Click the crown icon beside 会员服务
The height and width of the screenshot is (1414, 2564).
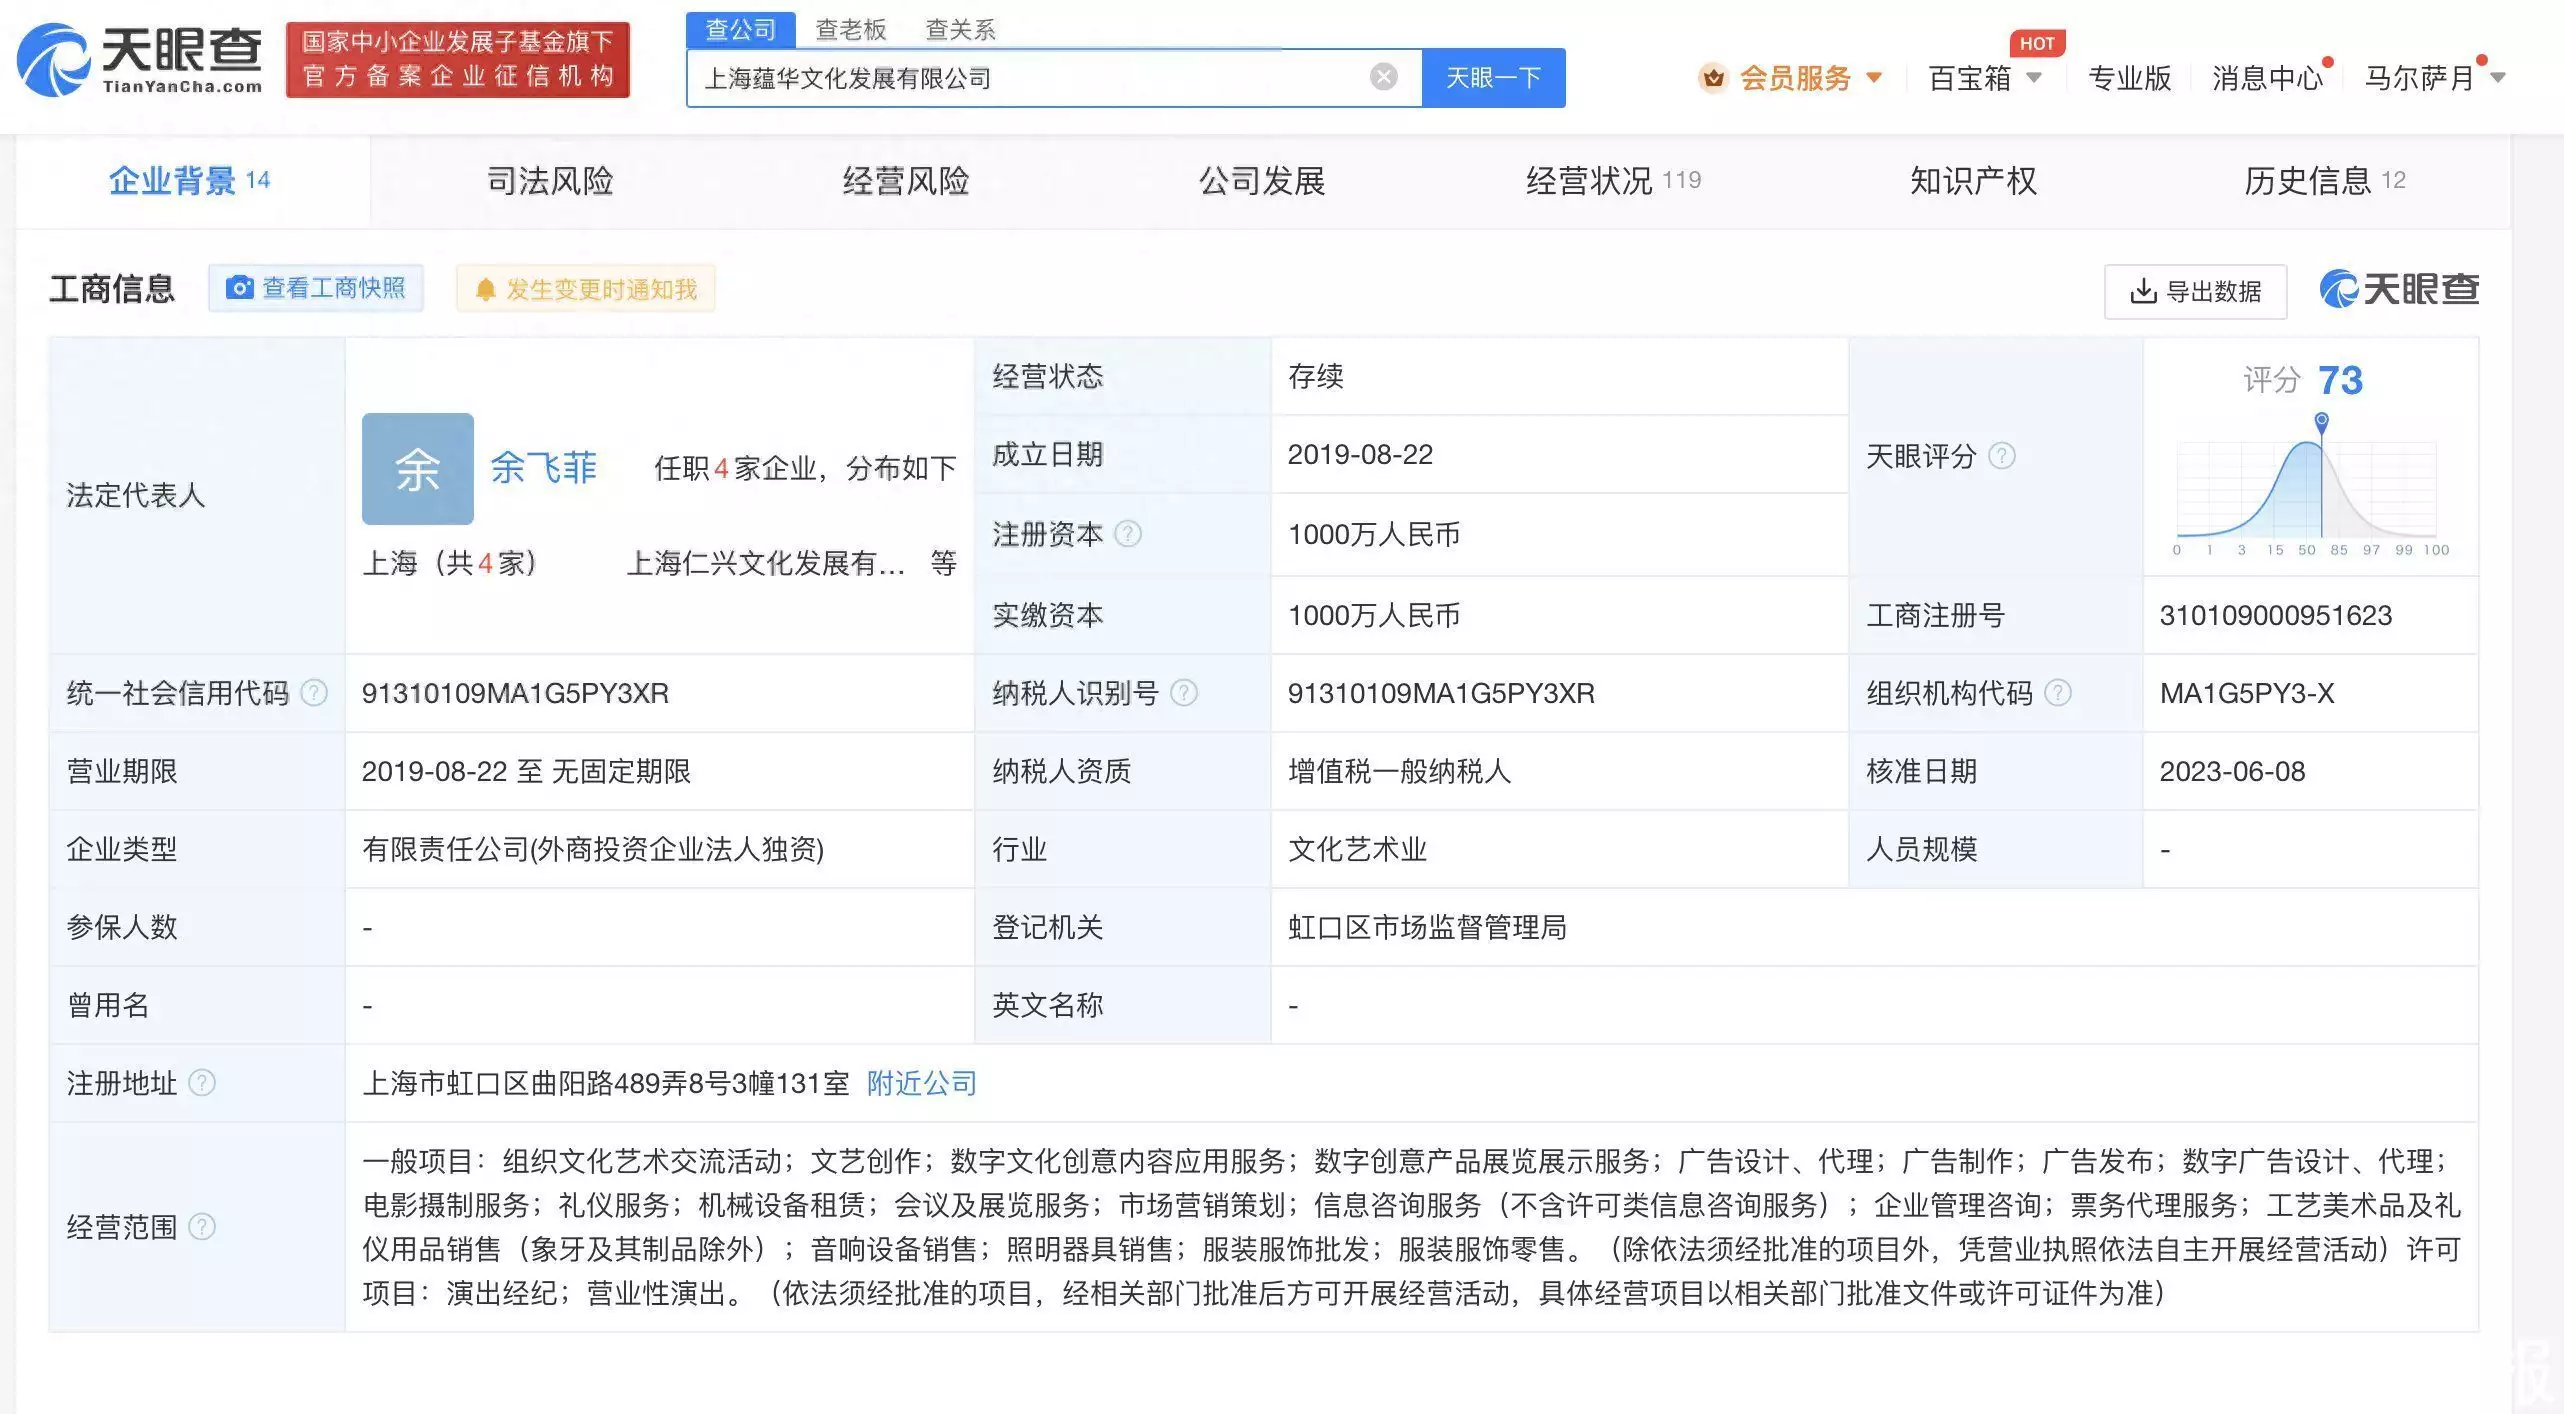tap(1713, 77)
